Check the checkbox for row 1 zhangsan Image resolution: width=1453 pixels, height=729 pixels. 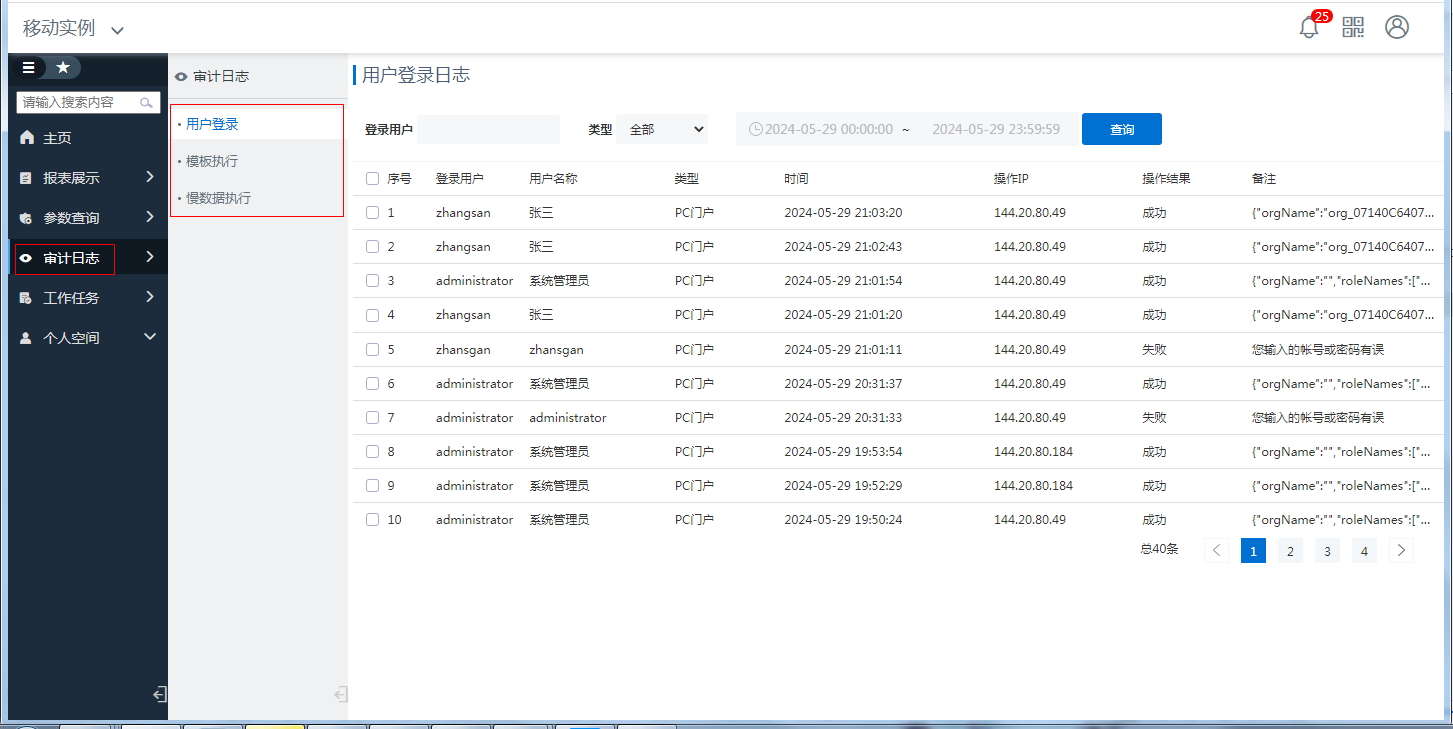[372, 213]
